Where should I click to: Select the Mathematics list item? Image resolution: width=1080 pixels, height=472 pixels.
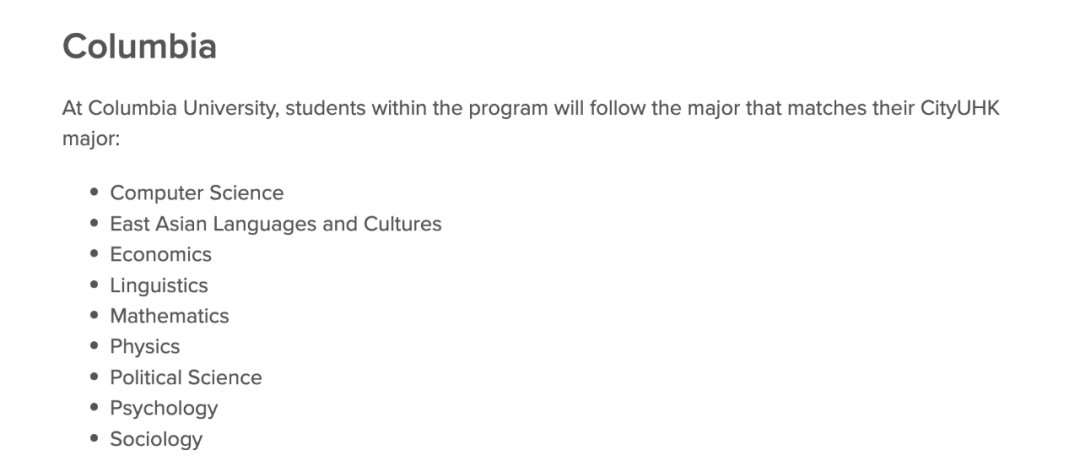tap(169, 316)
